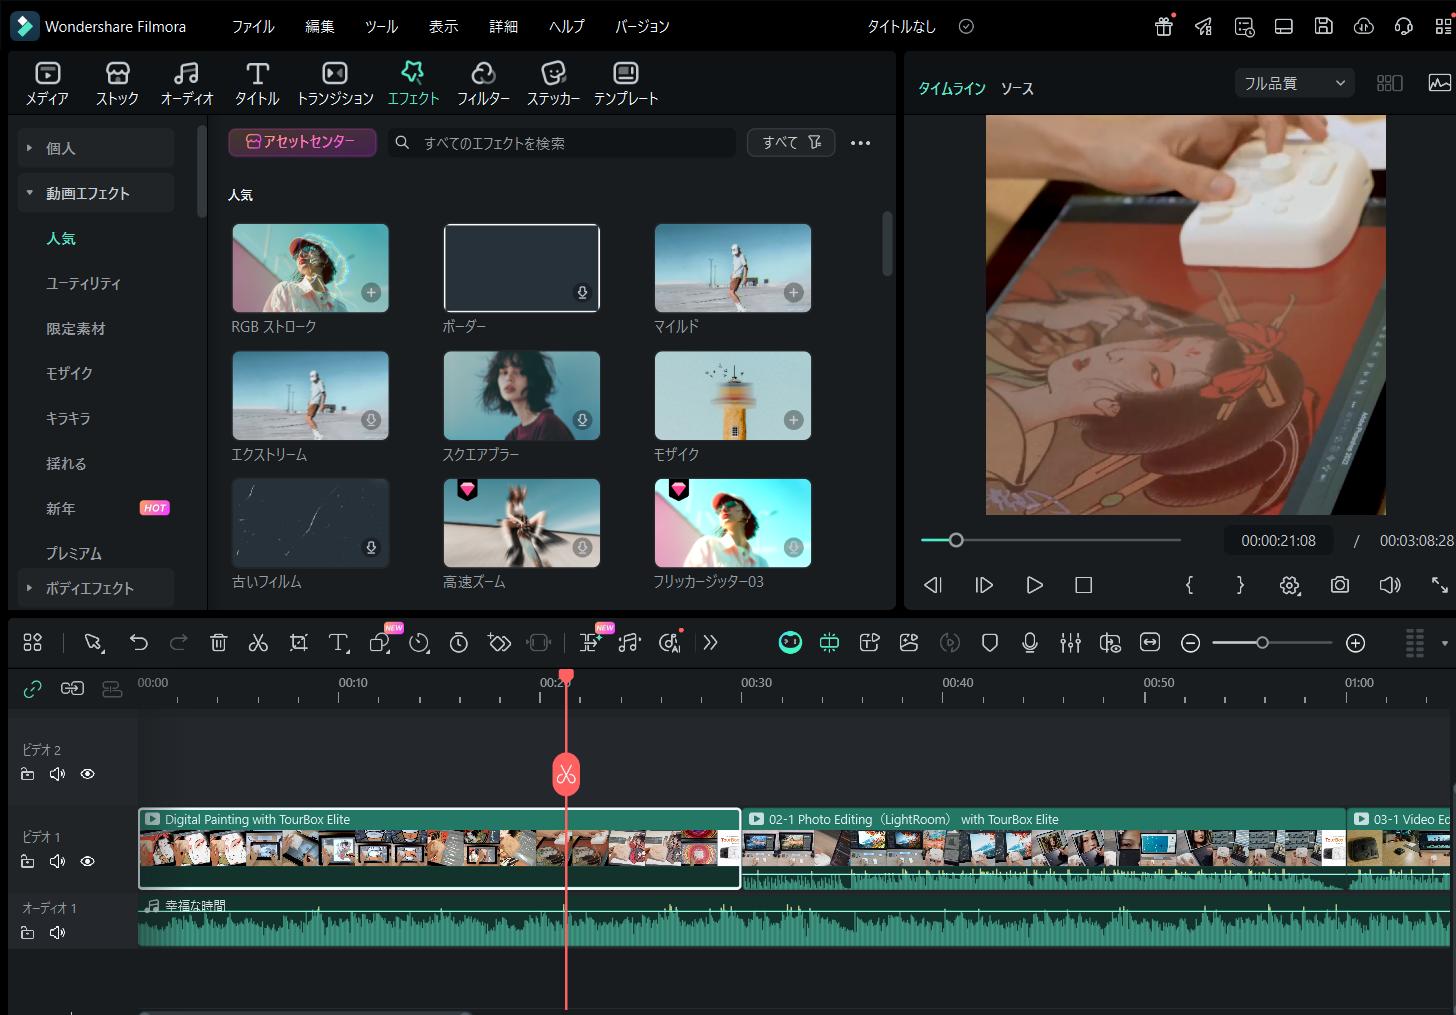This screenshot has height=1015, width=1456.
Task: Click the voiceover microphone icon
Action: click(x=1030, y=643)
